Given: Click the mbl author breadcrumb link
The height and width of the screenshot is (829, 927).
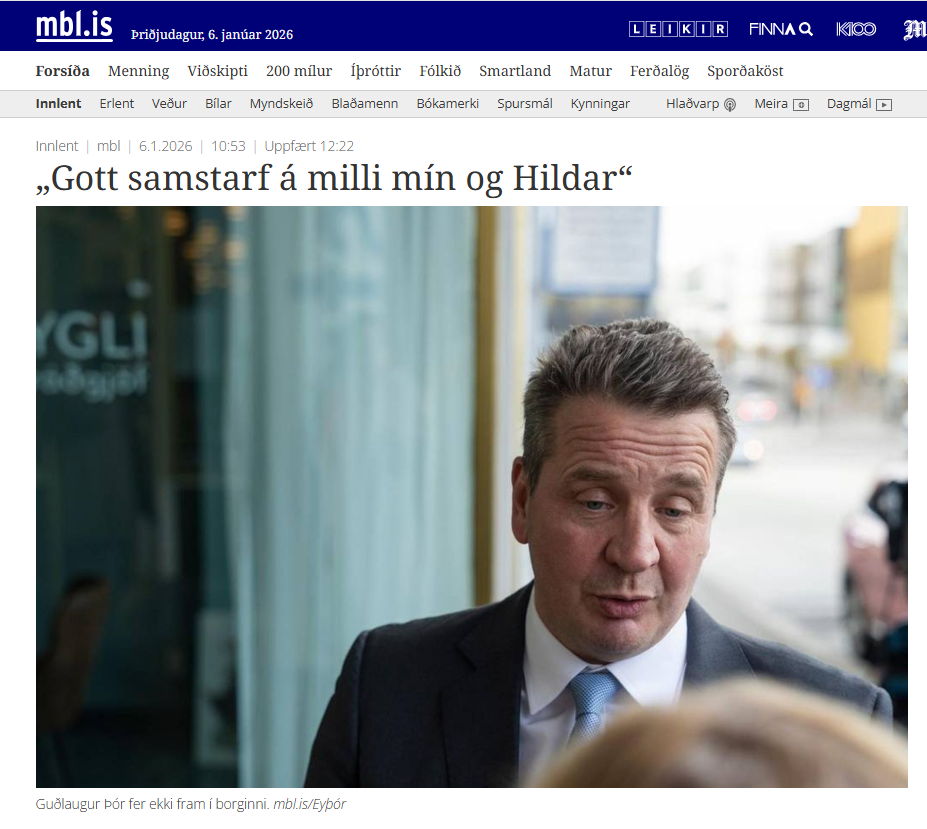Looking at the screenshot, I should (x=109, y=146).
